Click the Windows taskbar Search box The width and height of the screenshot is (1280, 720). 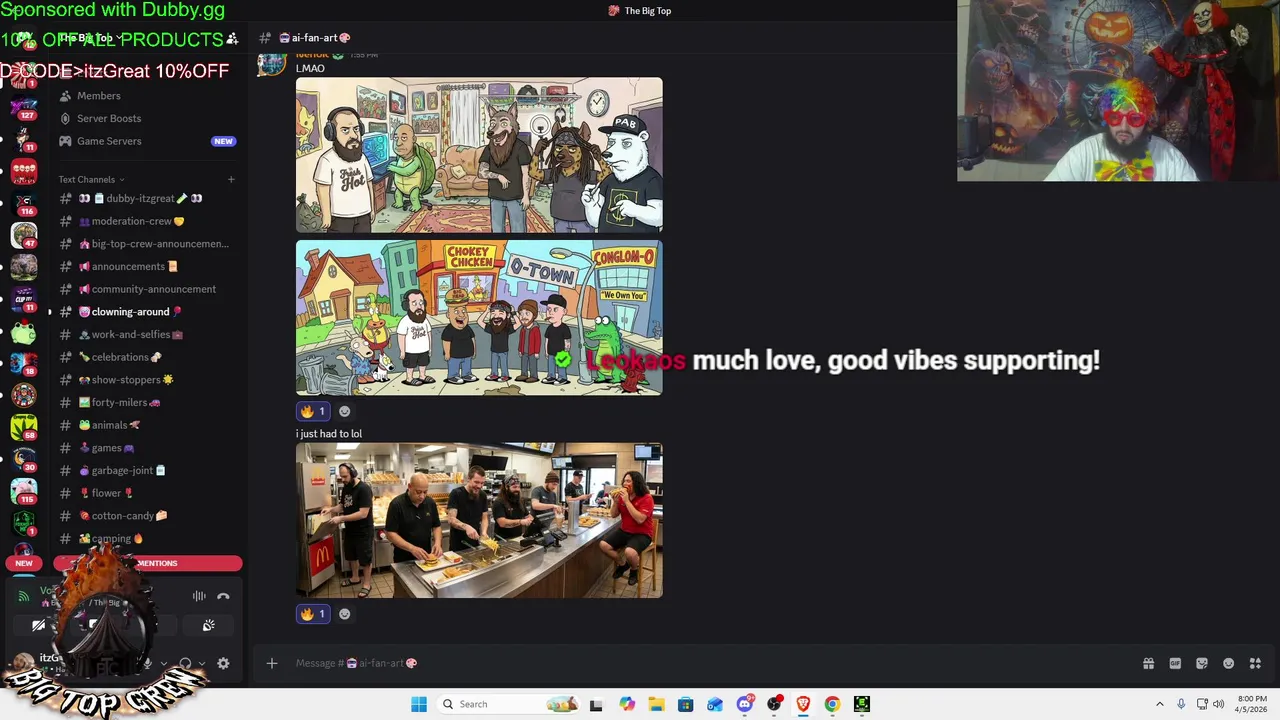(x=510, y=704)
